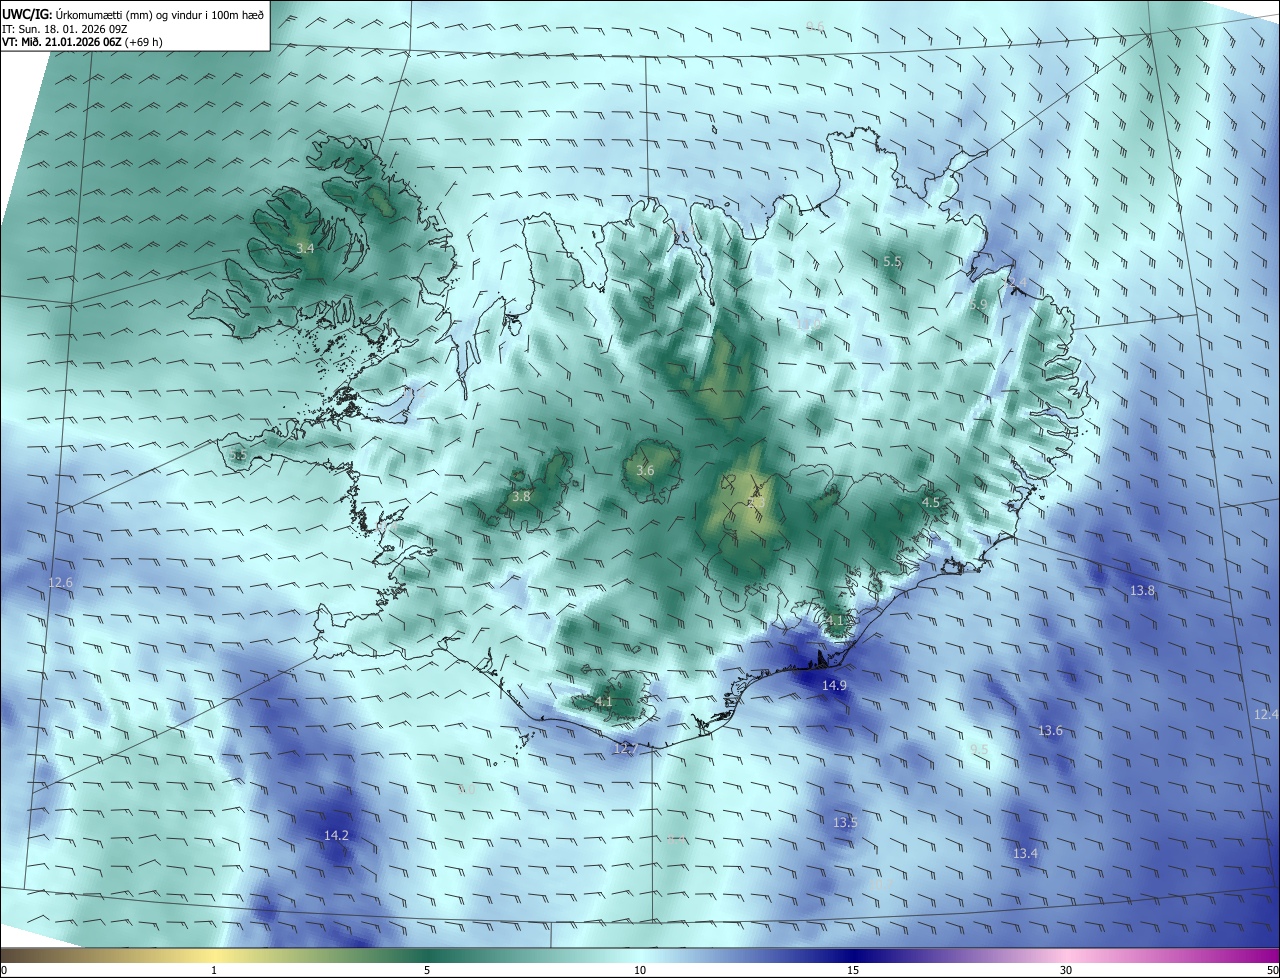Click the legend tick label 0
Image resolution: width=1280 pixels, height=978 pixels.
pos(4,970)
